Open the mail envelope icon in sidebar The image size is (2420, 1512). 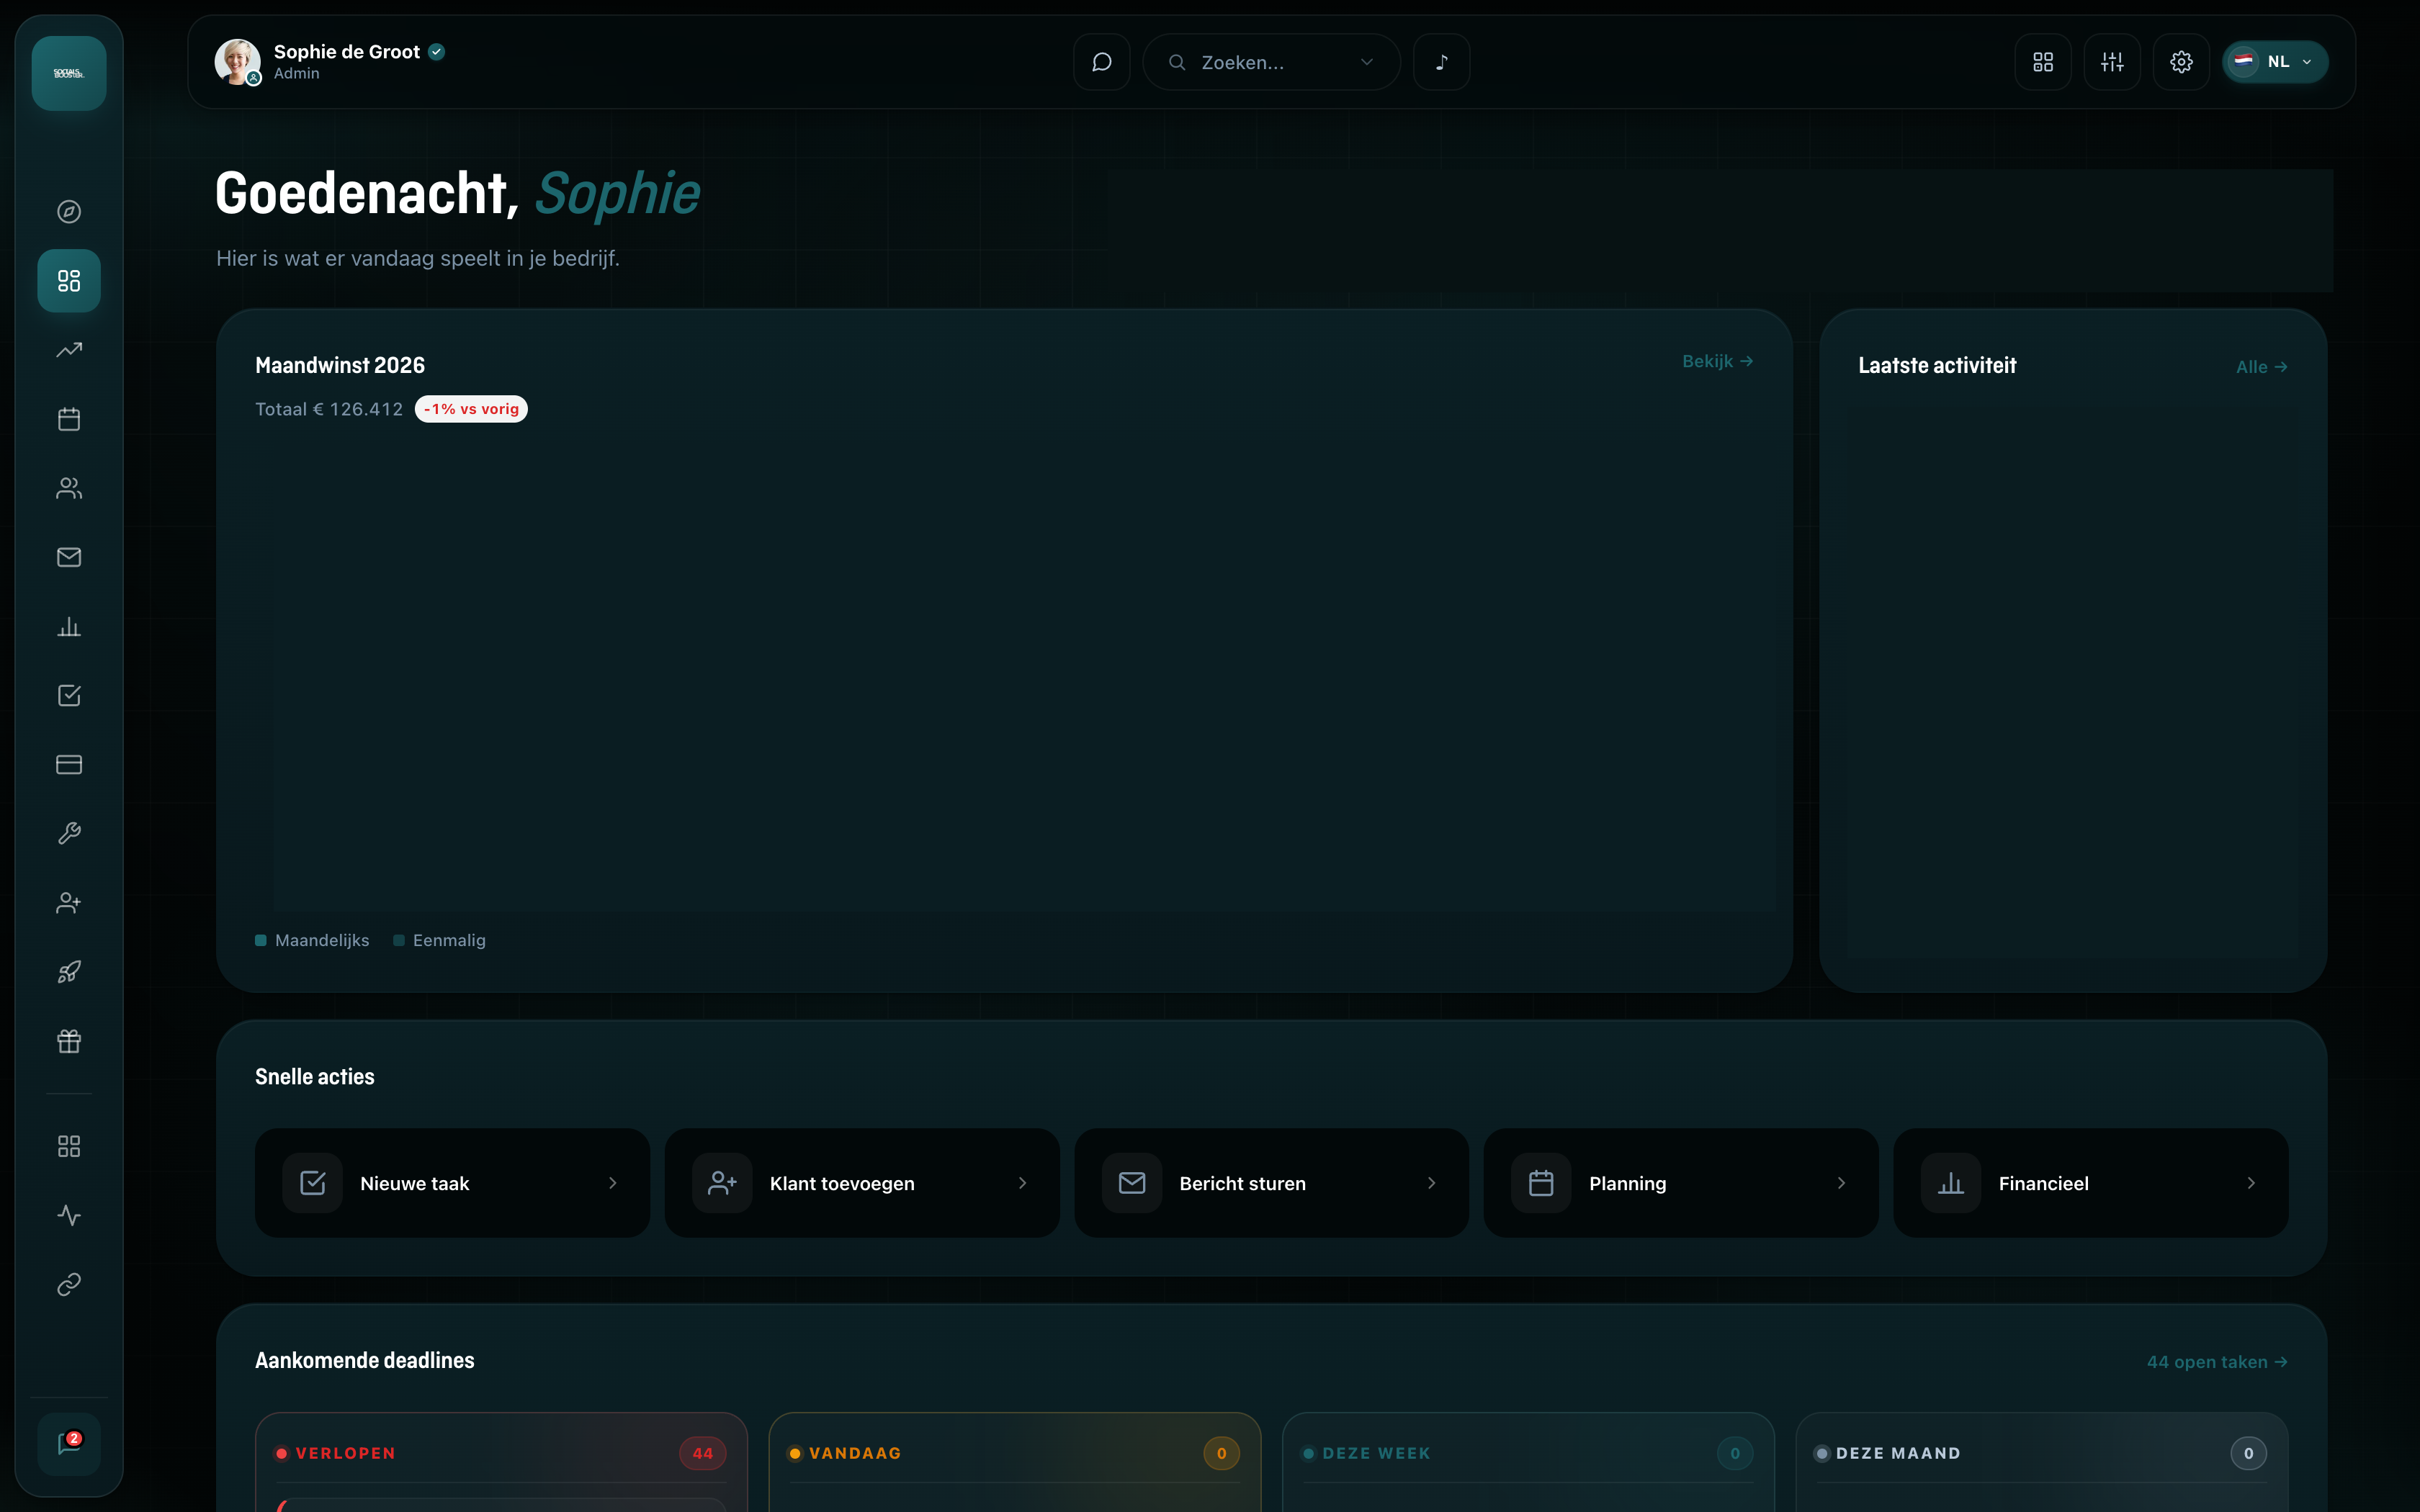pyautogui.click(x=69, y=557)
